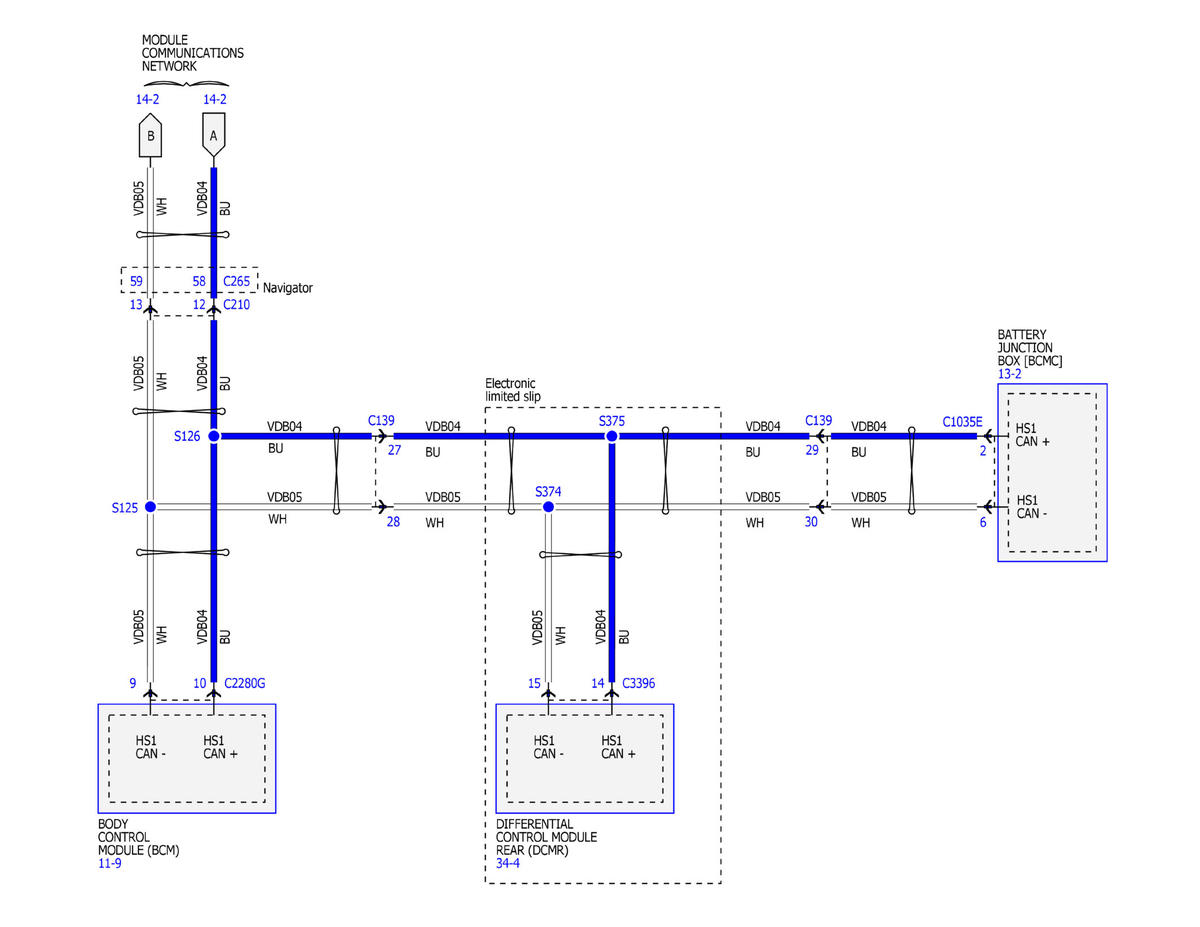The height and width of the screenshot is (927, 1200).
Task: Click the C2280G connector label
Action: (244, 684)
